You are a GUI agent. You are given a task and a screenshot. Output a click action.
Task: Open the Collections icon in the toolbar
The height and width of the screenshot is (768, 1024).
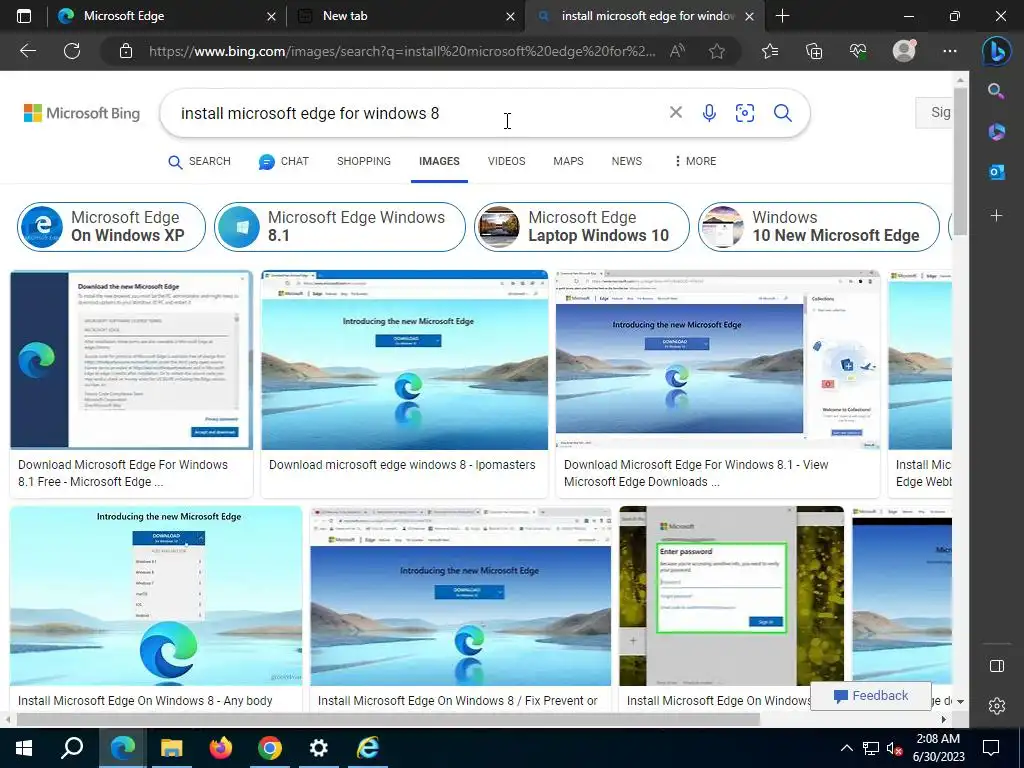[814, 51]
